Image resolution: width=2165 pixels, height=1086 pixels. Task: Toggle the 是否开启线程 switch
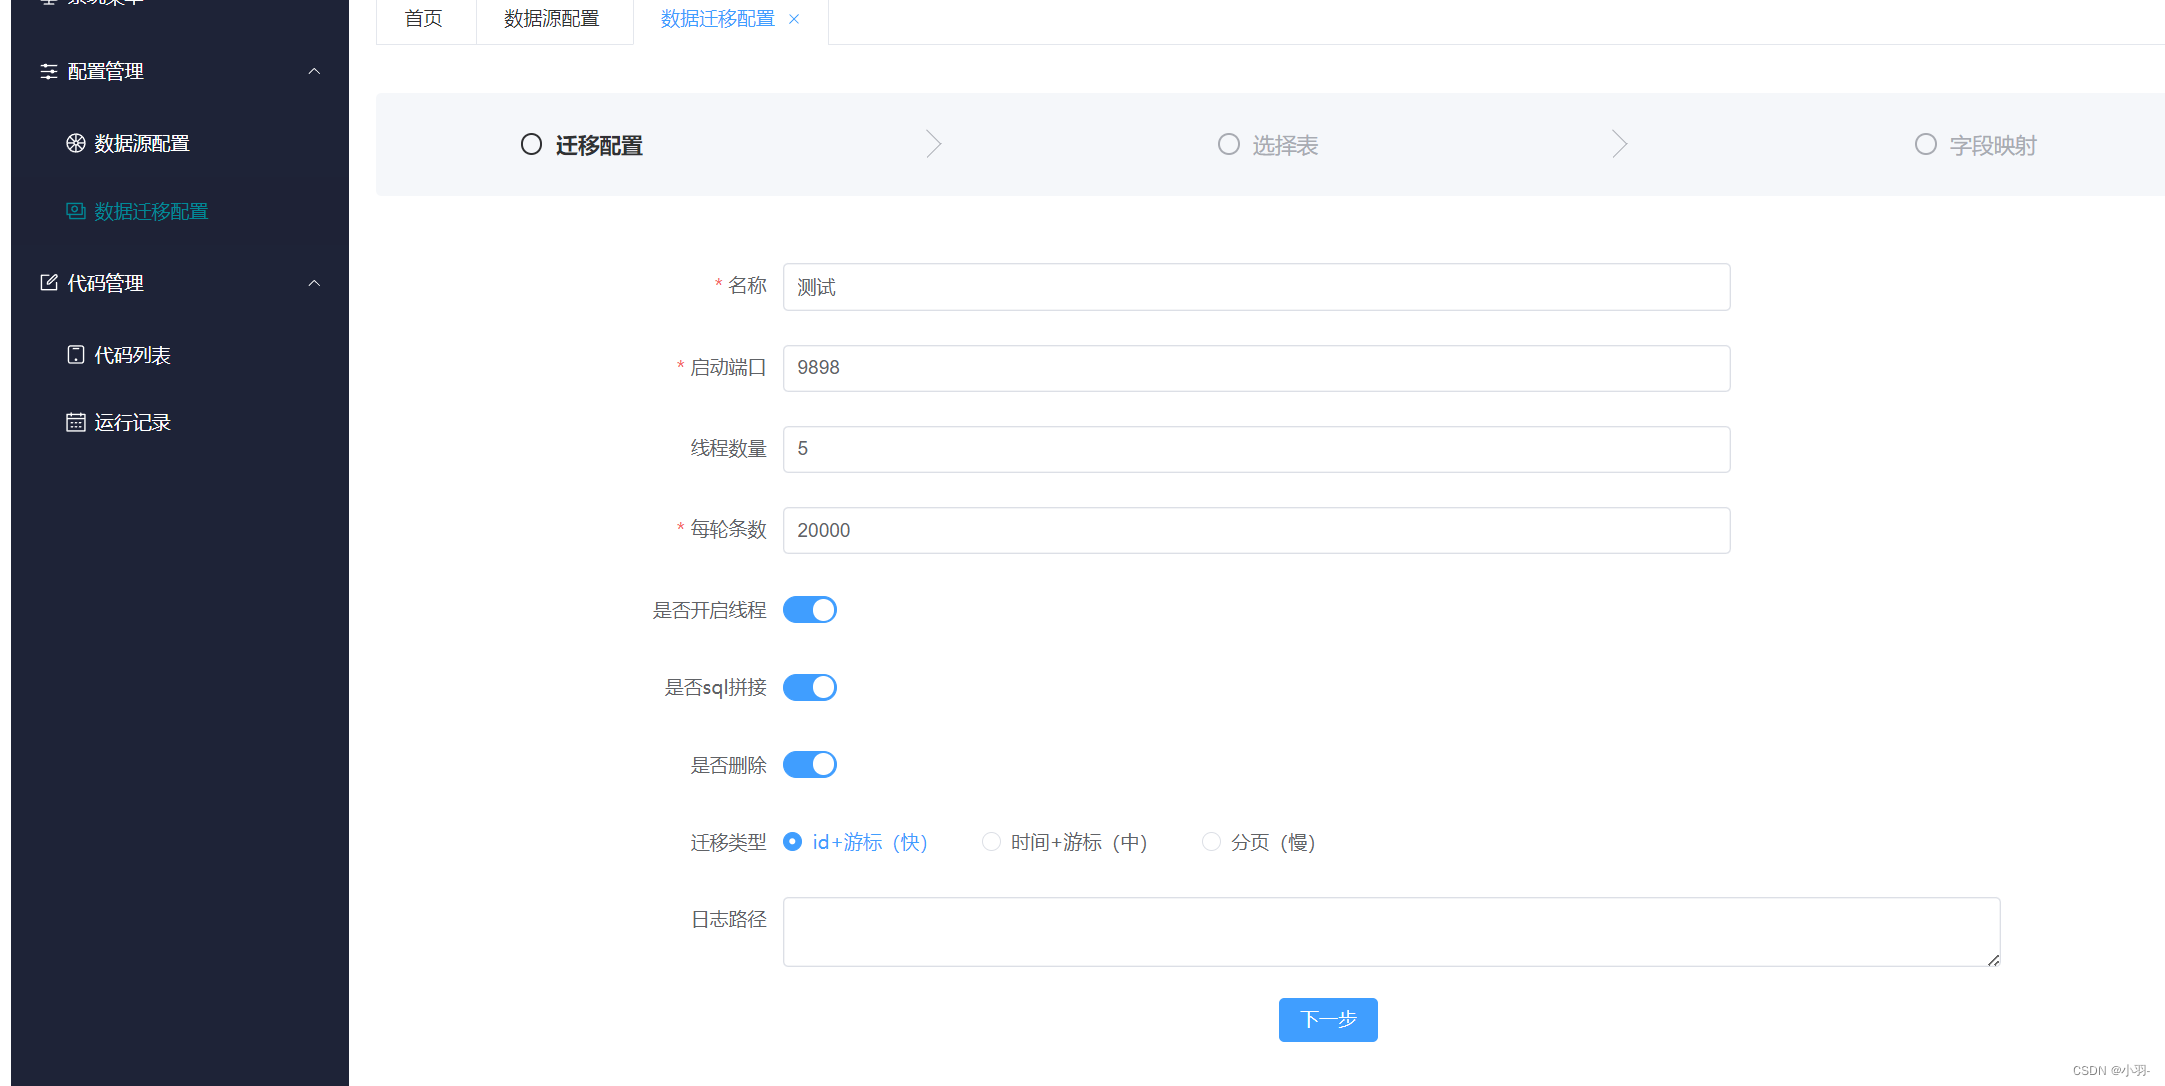click(x=809, y=610)
